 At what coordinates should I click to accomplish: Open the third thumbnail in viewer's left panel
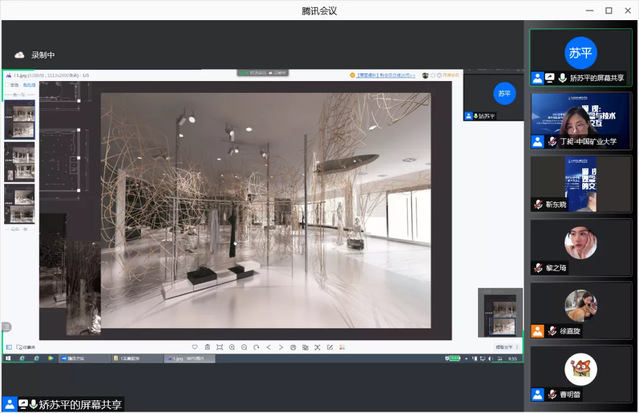tap(21, 203)
